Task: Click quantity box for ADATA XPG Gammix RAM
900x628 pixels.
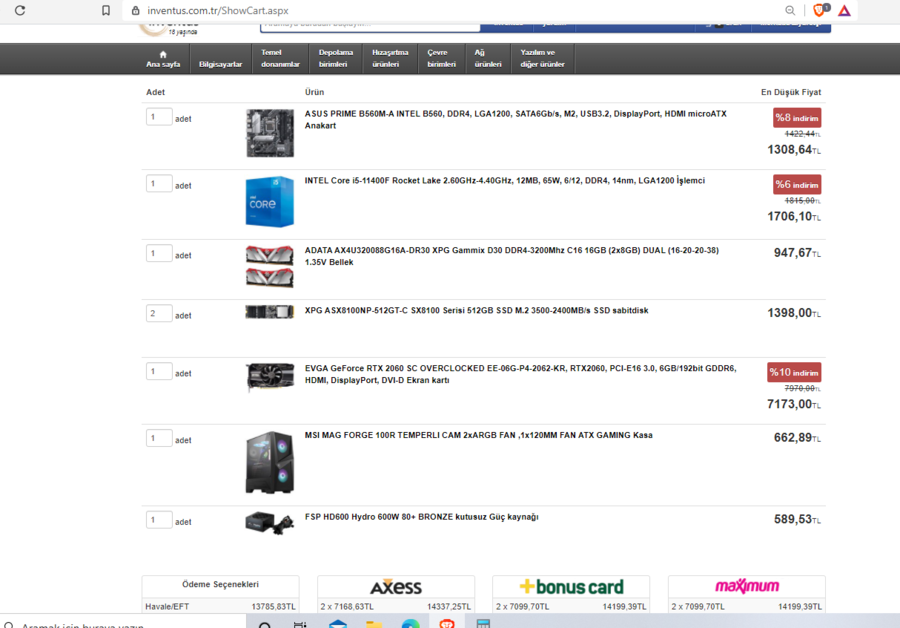Action: point(159,253)
